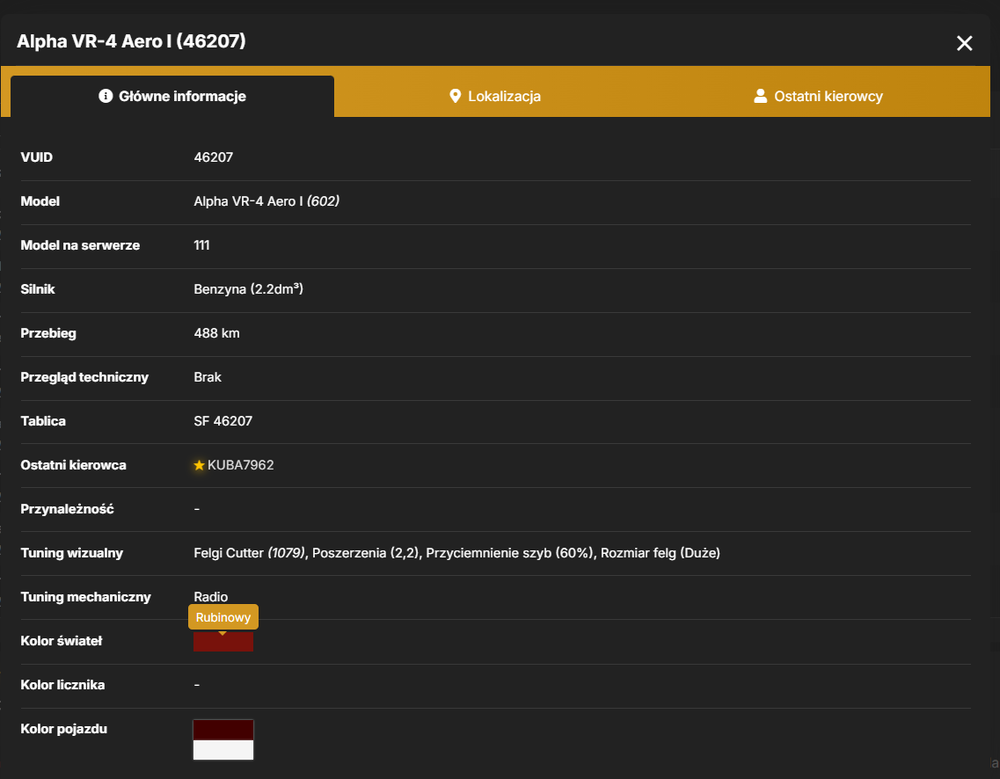Close the Alpha VR-4 Aero I dialog
The height and width of the screenshot is (779, 1000).
[x=964, y=43]
